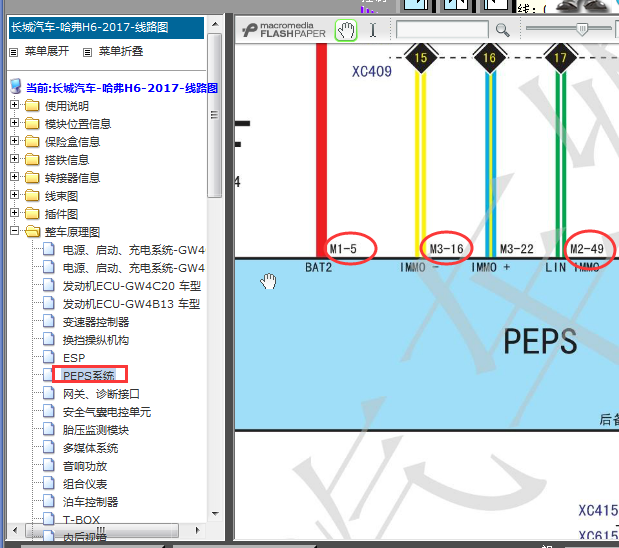
Task: Select the text selection I-beam tool
Action: click(373, 30)
